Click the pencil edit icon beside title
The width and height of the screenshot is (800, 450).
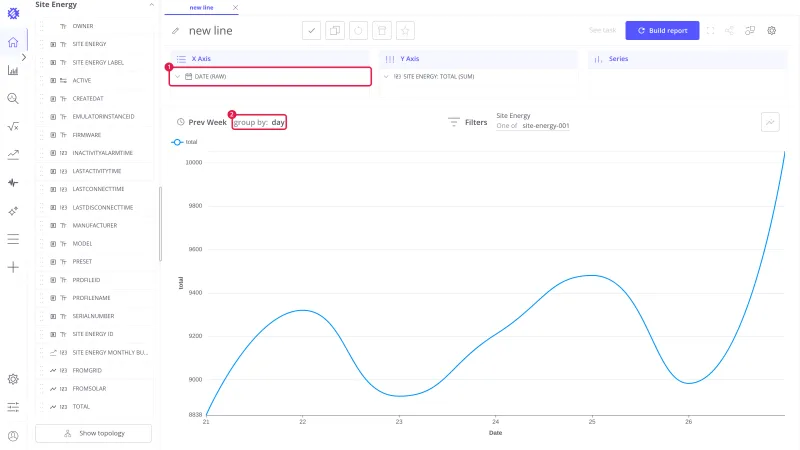[176, 31]
